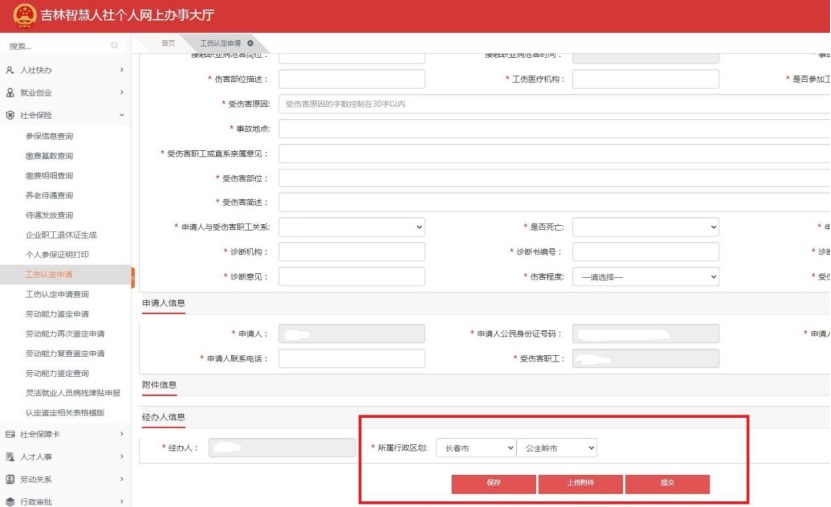
Task: Open the 长春市 city dropdown
Action: pyautogui.click(x=476, y=449)
